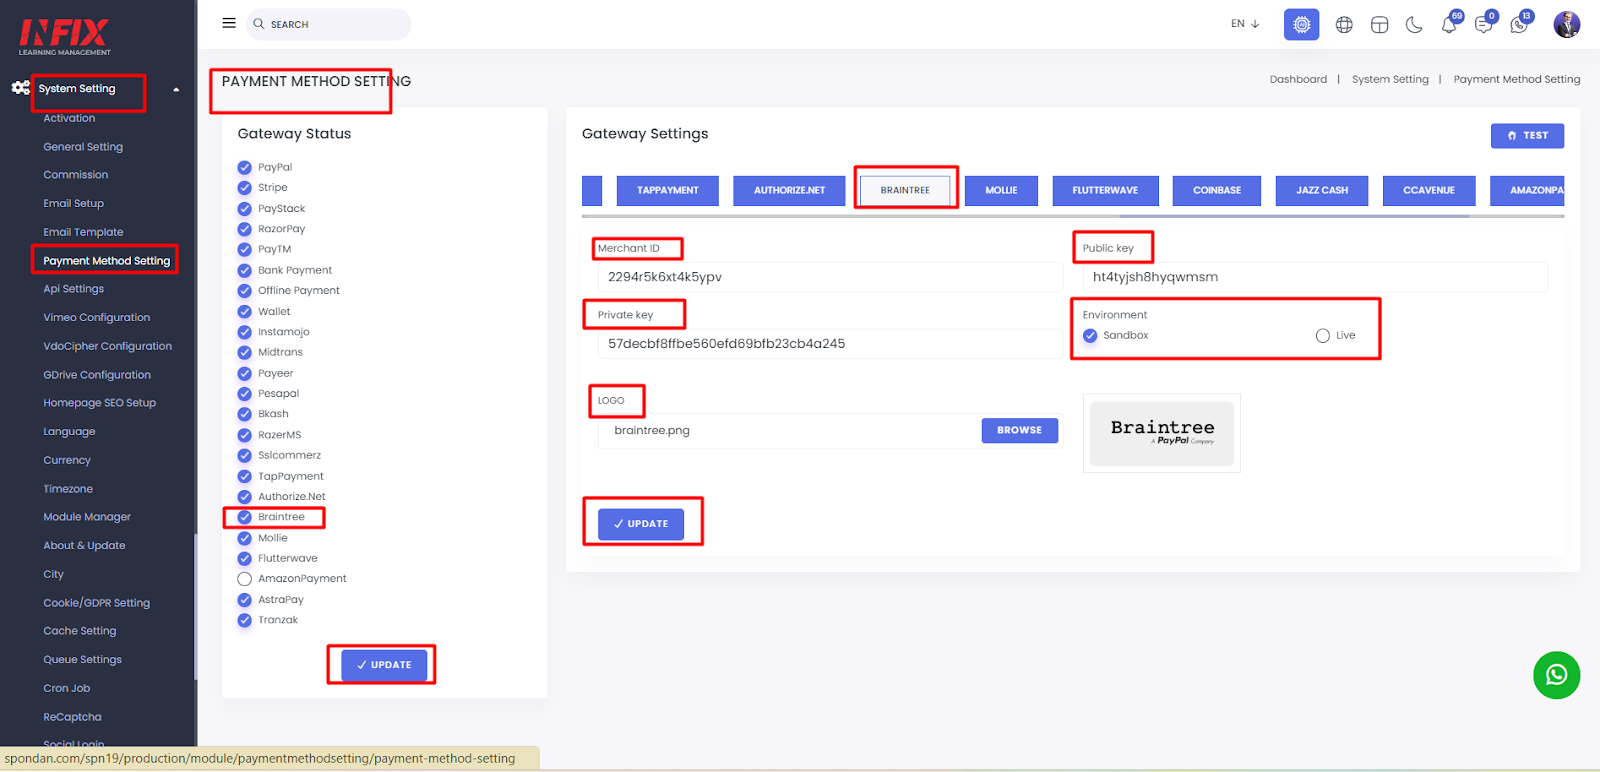Screen dimensions: 1600x772
Task: Select the BRAINTREE tab
Action: click(905, 190)
